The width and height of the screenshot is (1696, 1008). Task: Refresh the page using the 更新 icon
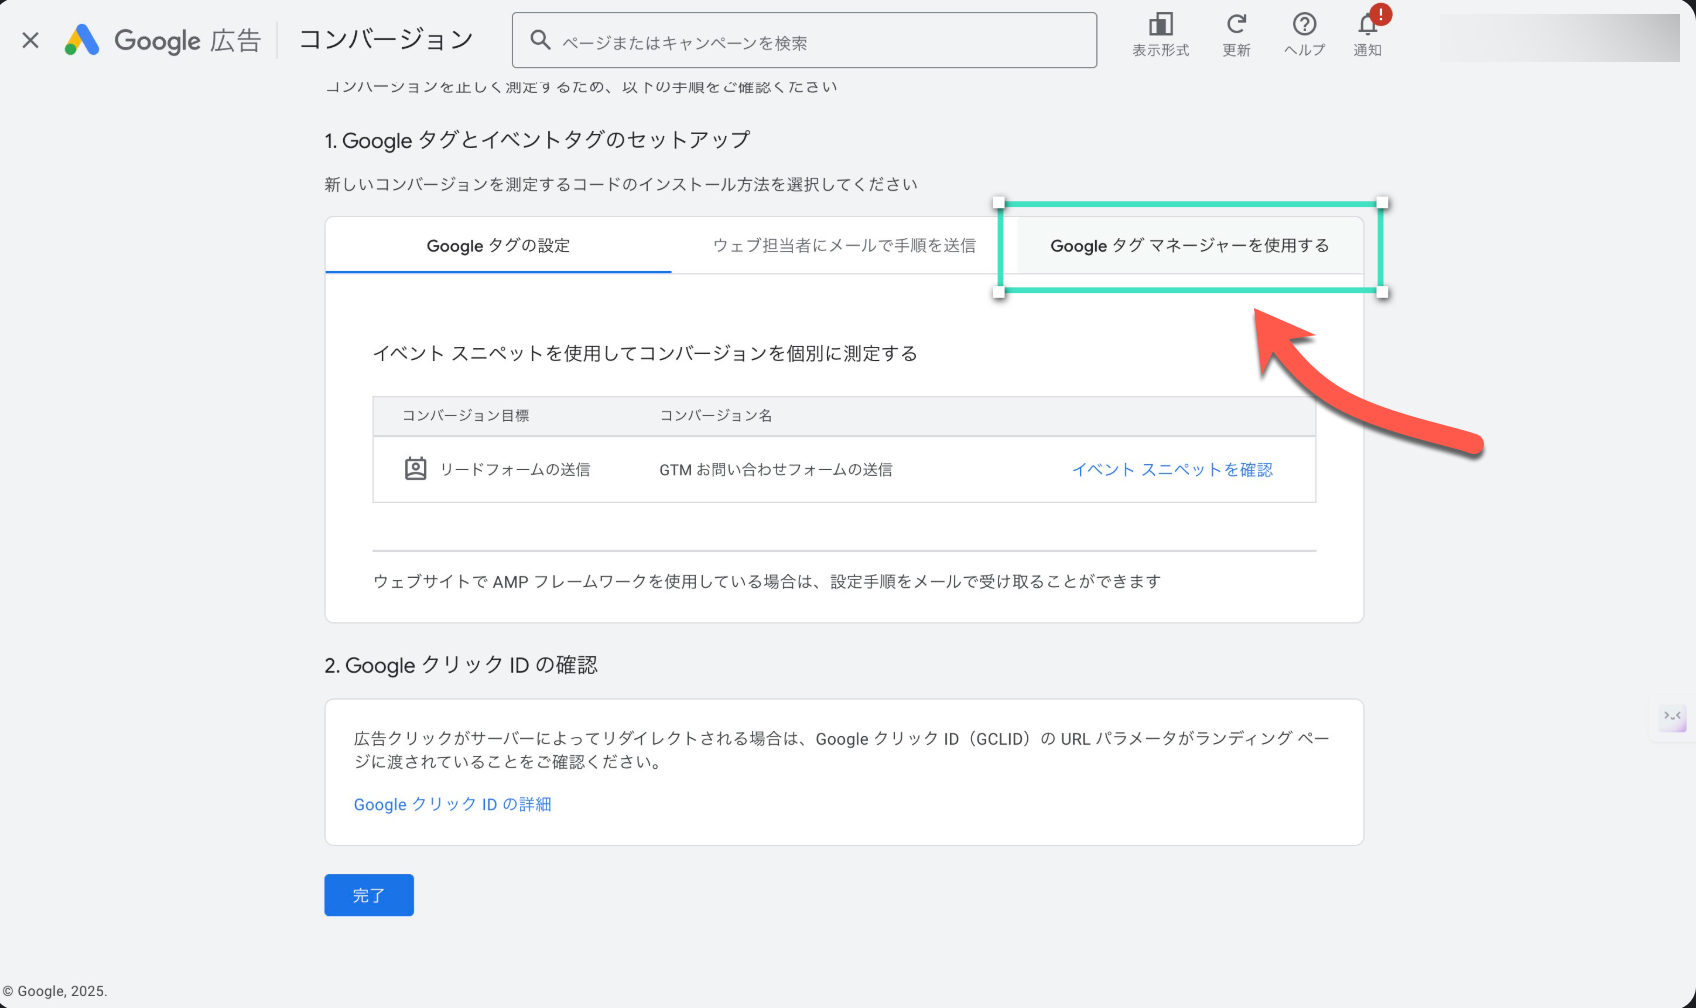1236,25
